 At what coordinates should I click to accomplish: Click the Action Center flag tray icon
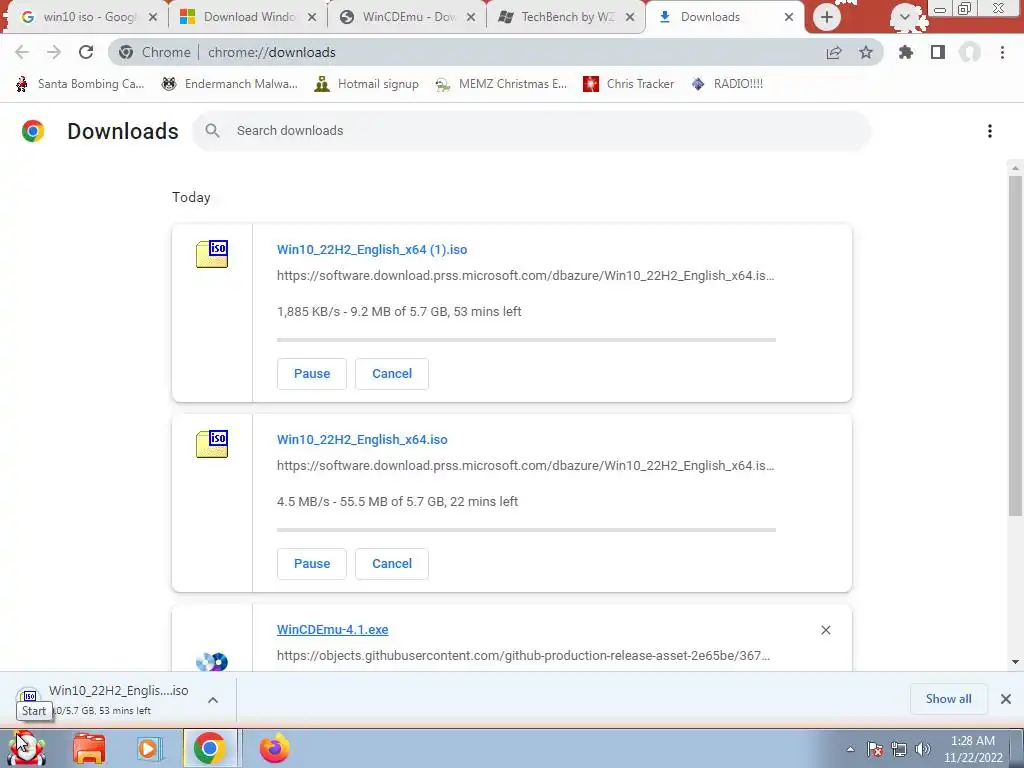pos(875,749)
